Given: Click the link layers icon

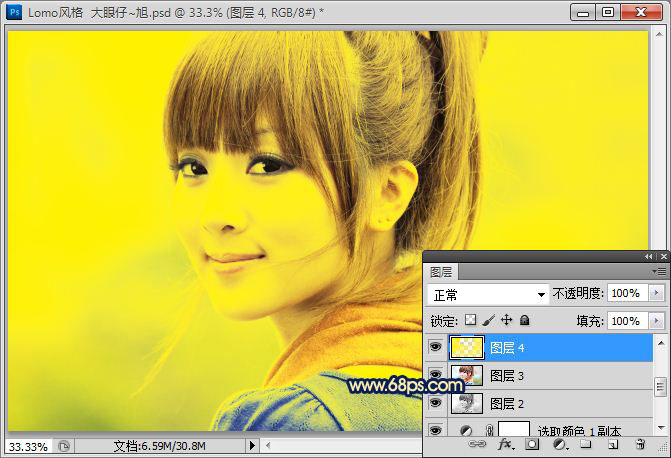Looking at the screenshot, I should pos(477,444).
